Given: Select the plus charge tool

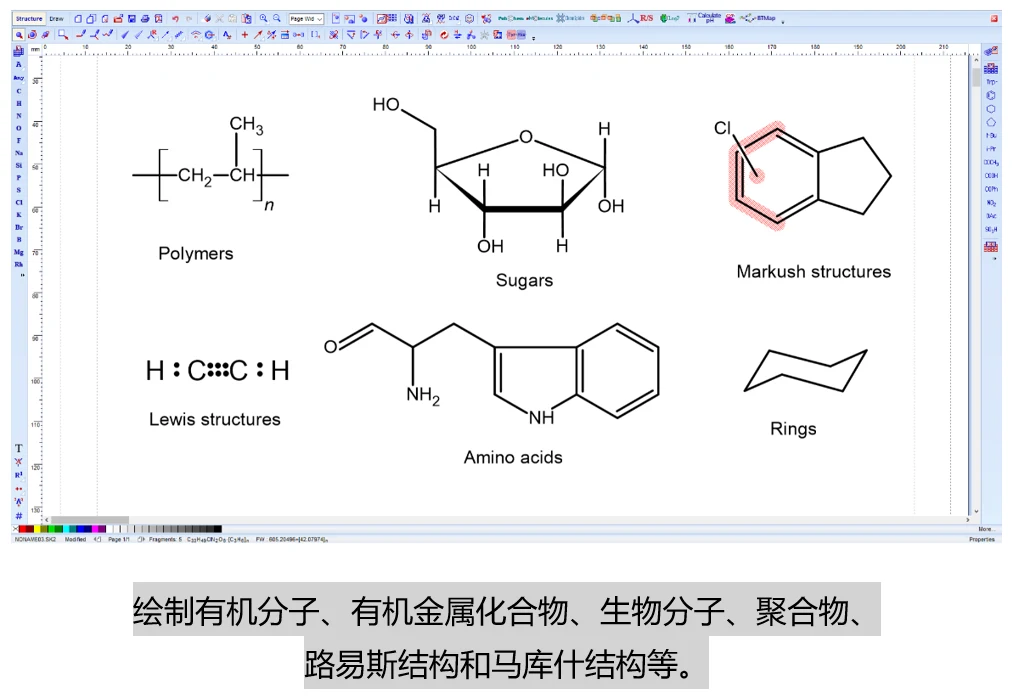Looking at the screenshot, I should (245, 35).
